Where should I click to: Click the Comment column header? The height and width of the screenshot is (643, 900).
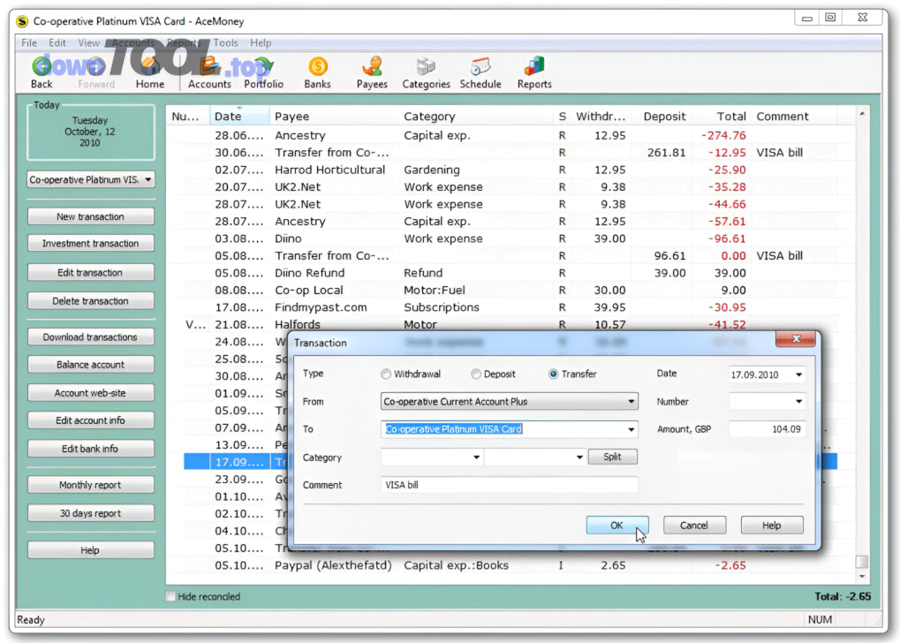[794, 116]
